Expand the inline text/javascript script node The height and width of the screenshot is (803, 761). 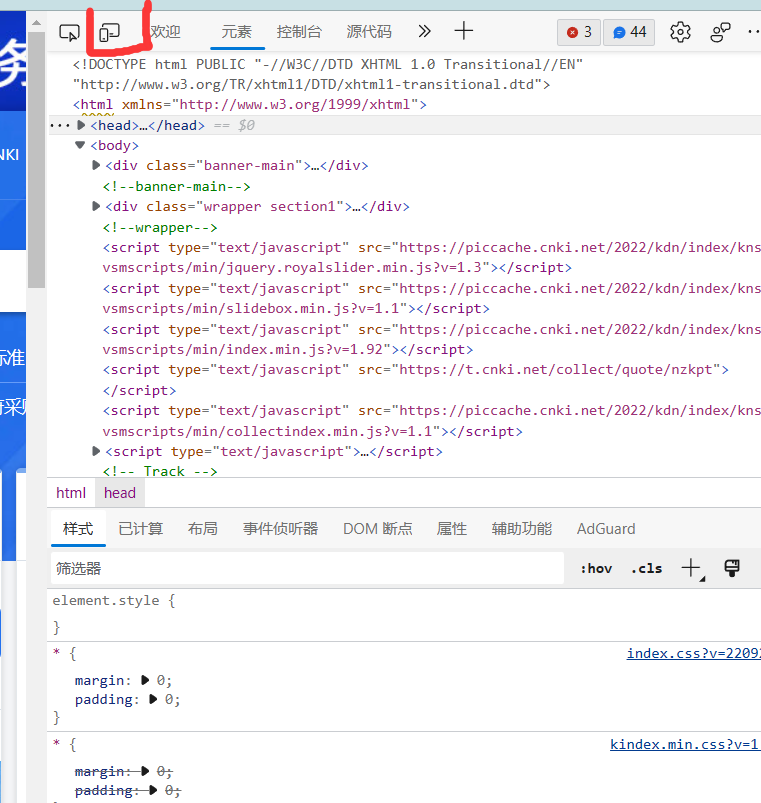pos(96,451)
